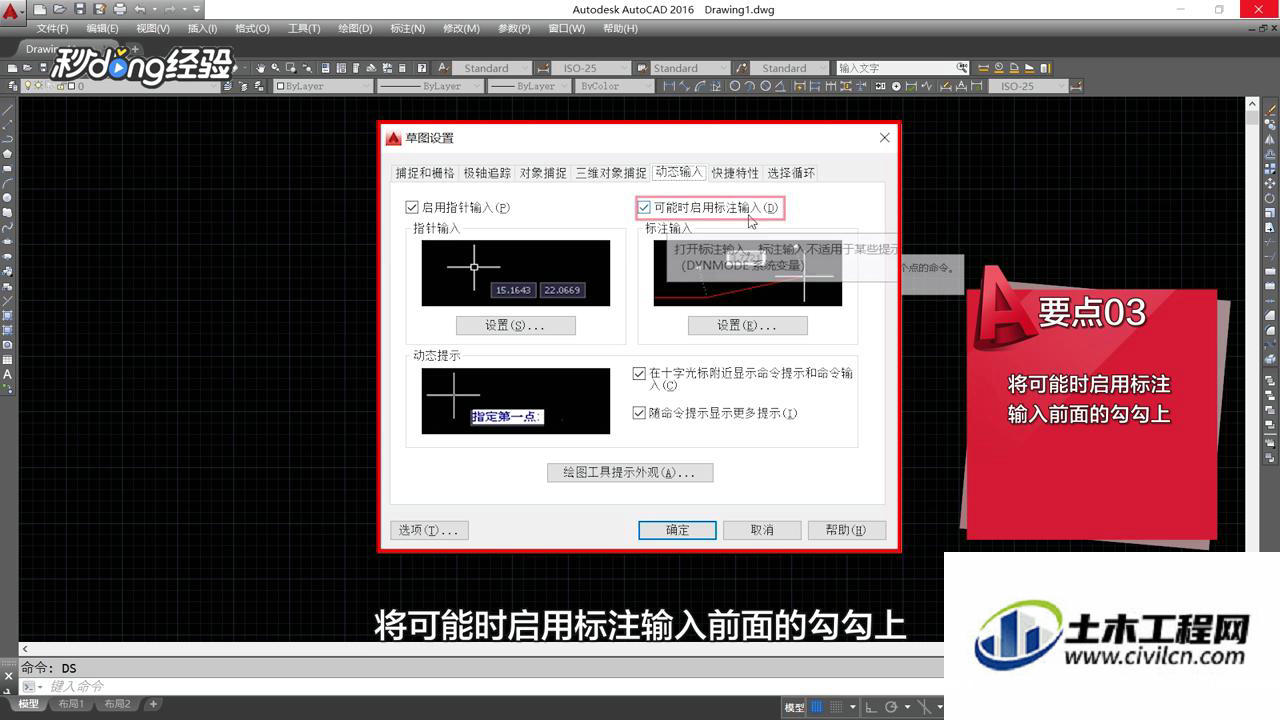The width and height of the screenshot is (1280, 720).
Task: Toggle 随命令提示显示更多提示(I) checkbox
Action: coord(639,413)
